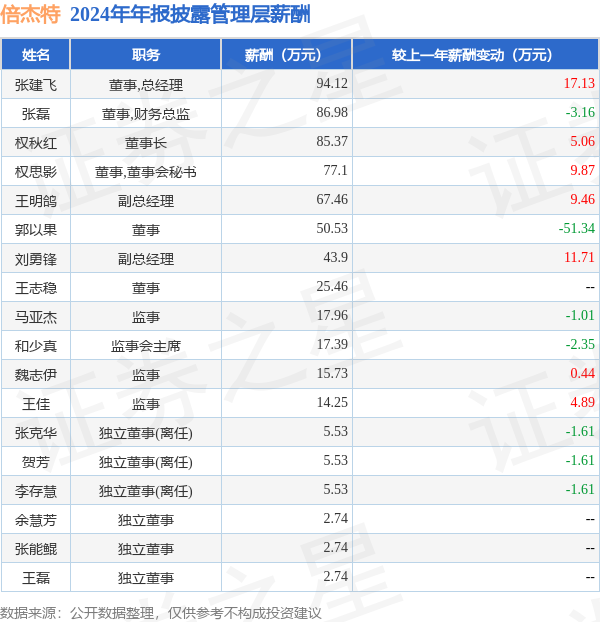Click the salary value 43.9
Screen dimensions: 600x622
[335, 257]
